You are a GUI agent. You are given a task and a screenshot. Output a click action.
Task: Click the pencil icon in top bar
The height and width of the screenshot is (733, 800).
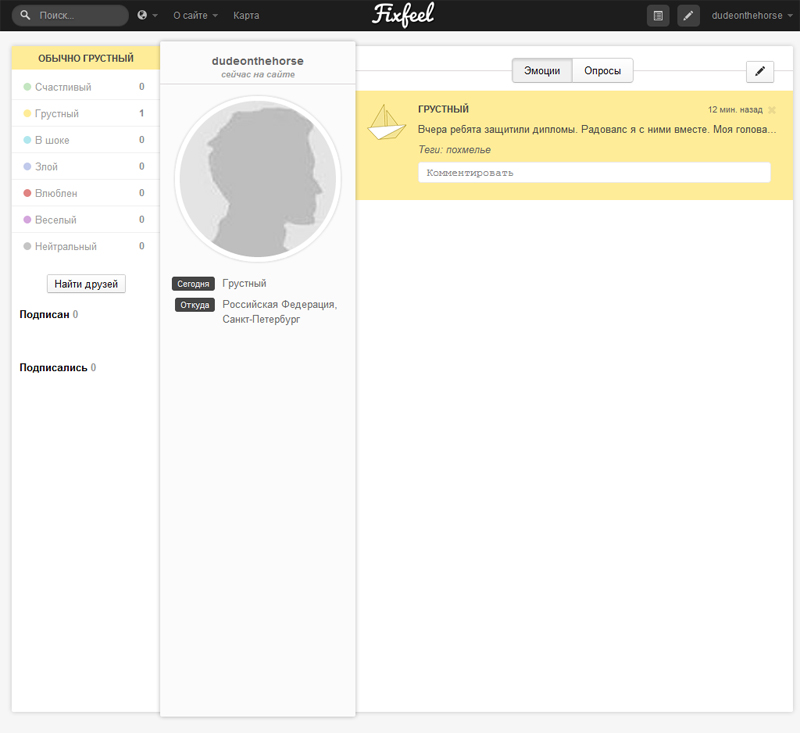coord(688,16)
